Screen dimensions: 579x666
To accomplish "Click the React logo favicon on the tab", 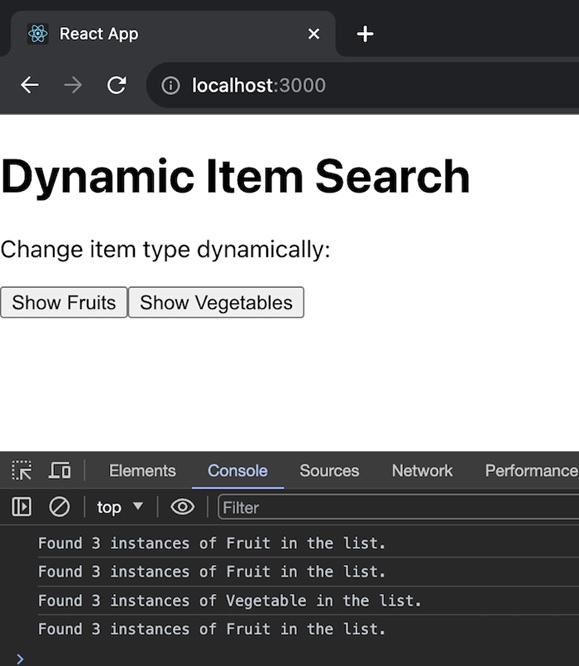I will (x=38, y=34).
